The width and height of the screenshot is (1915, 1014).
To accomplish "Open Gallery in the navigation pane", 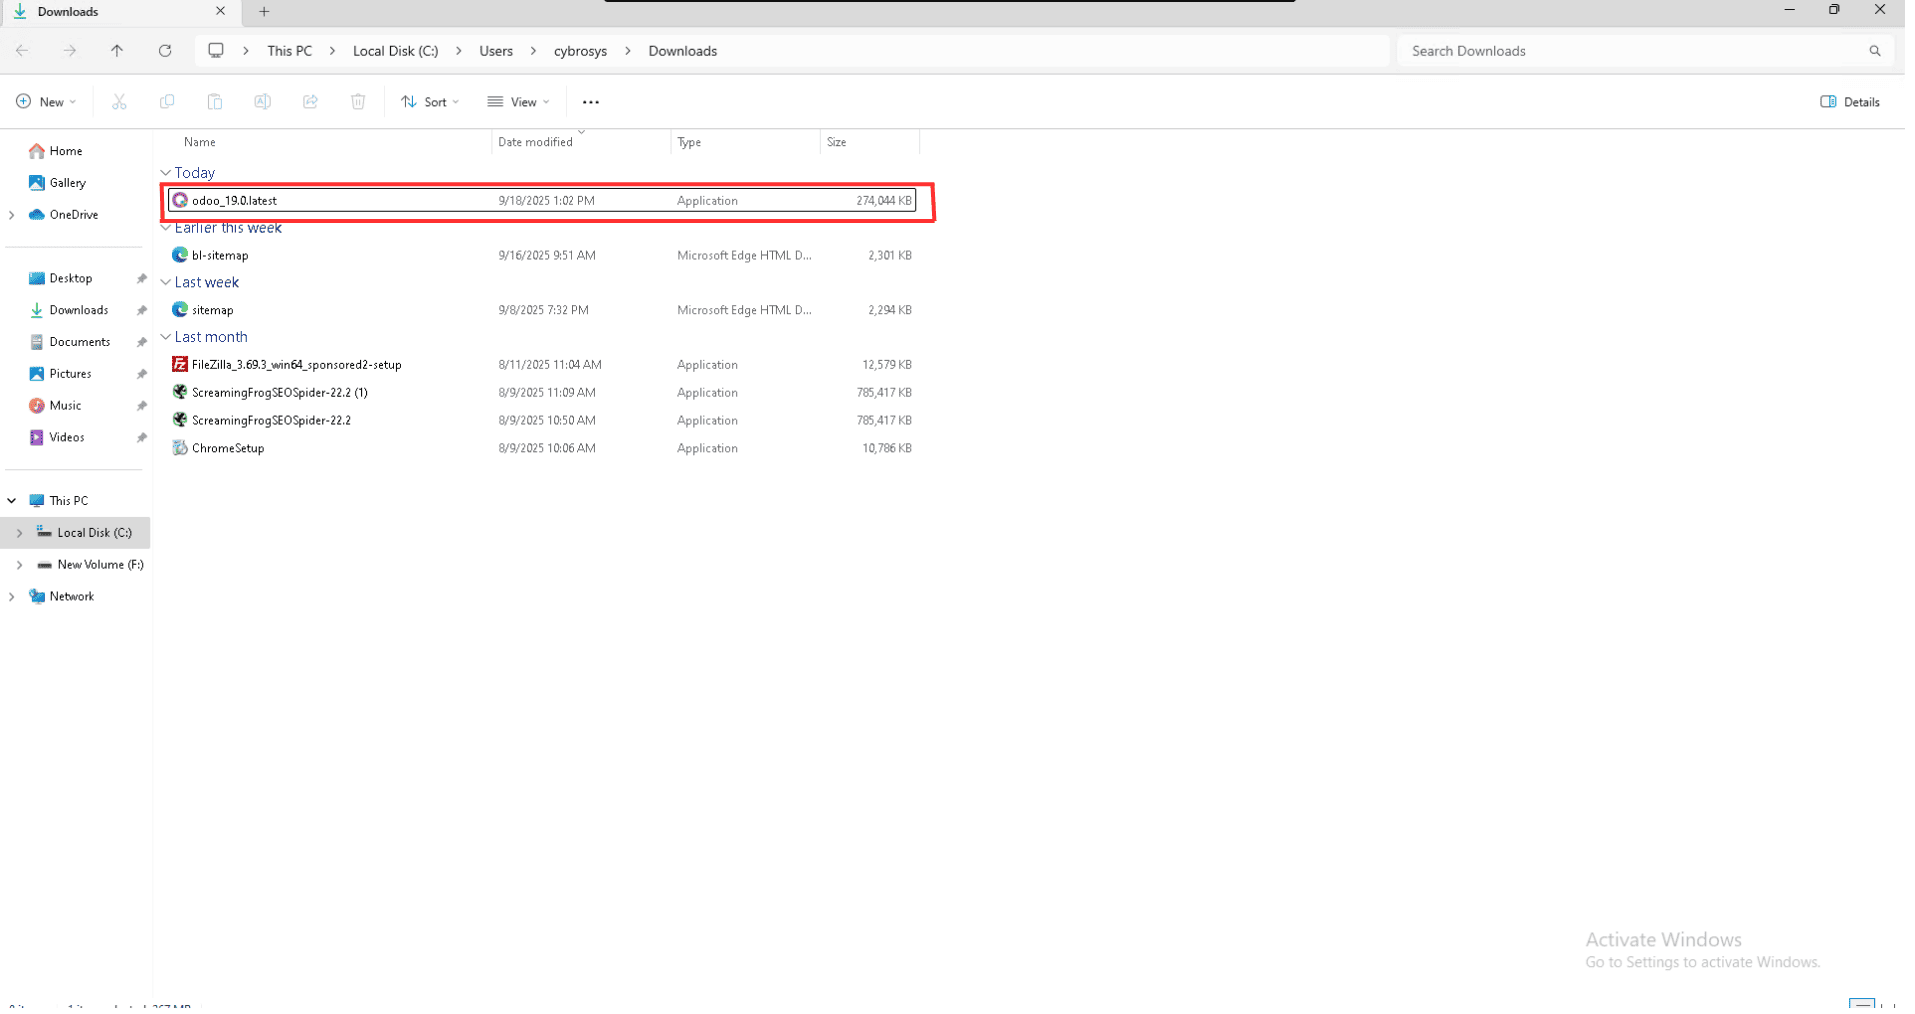I will point(58,184).
